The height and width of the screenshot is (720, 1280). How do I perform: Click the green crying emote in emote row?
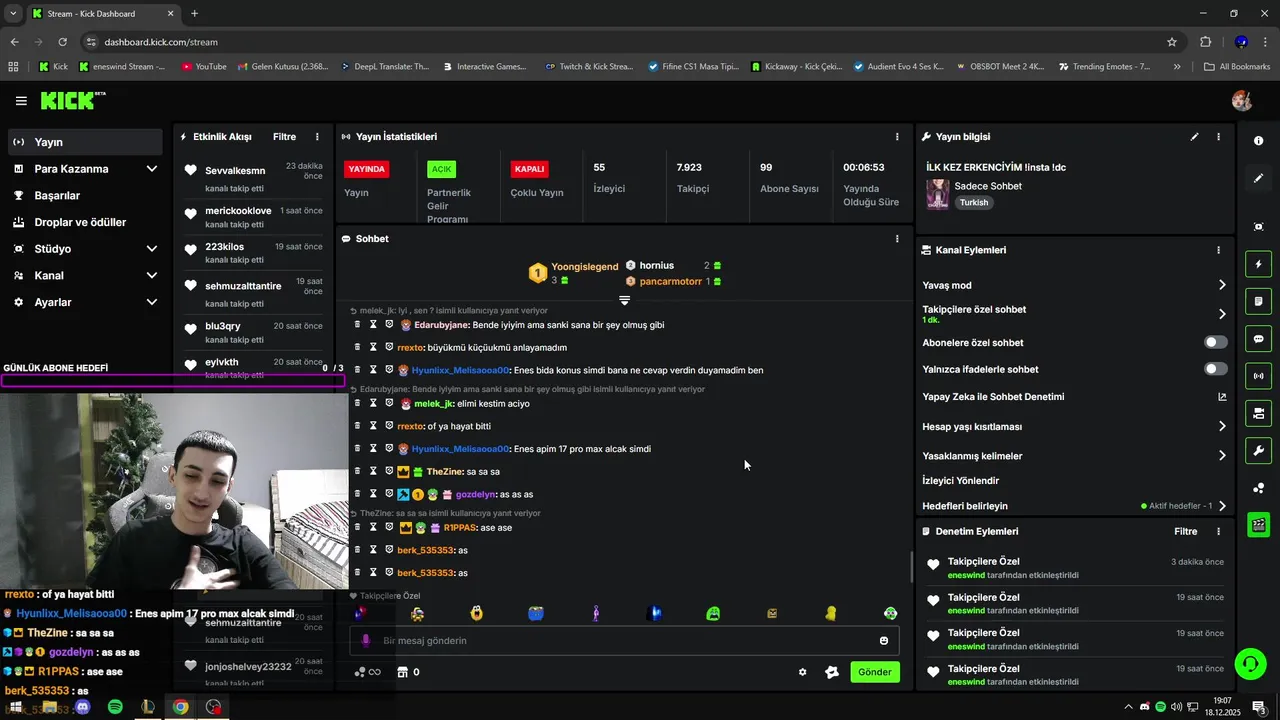(x=713, y=613)
